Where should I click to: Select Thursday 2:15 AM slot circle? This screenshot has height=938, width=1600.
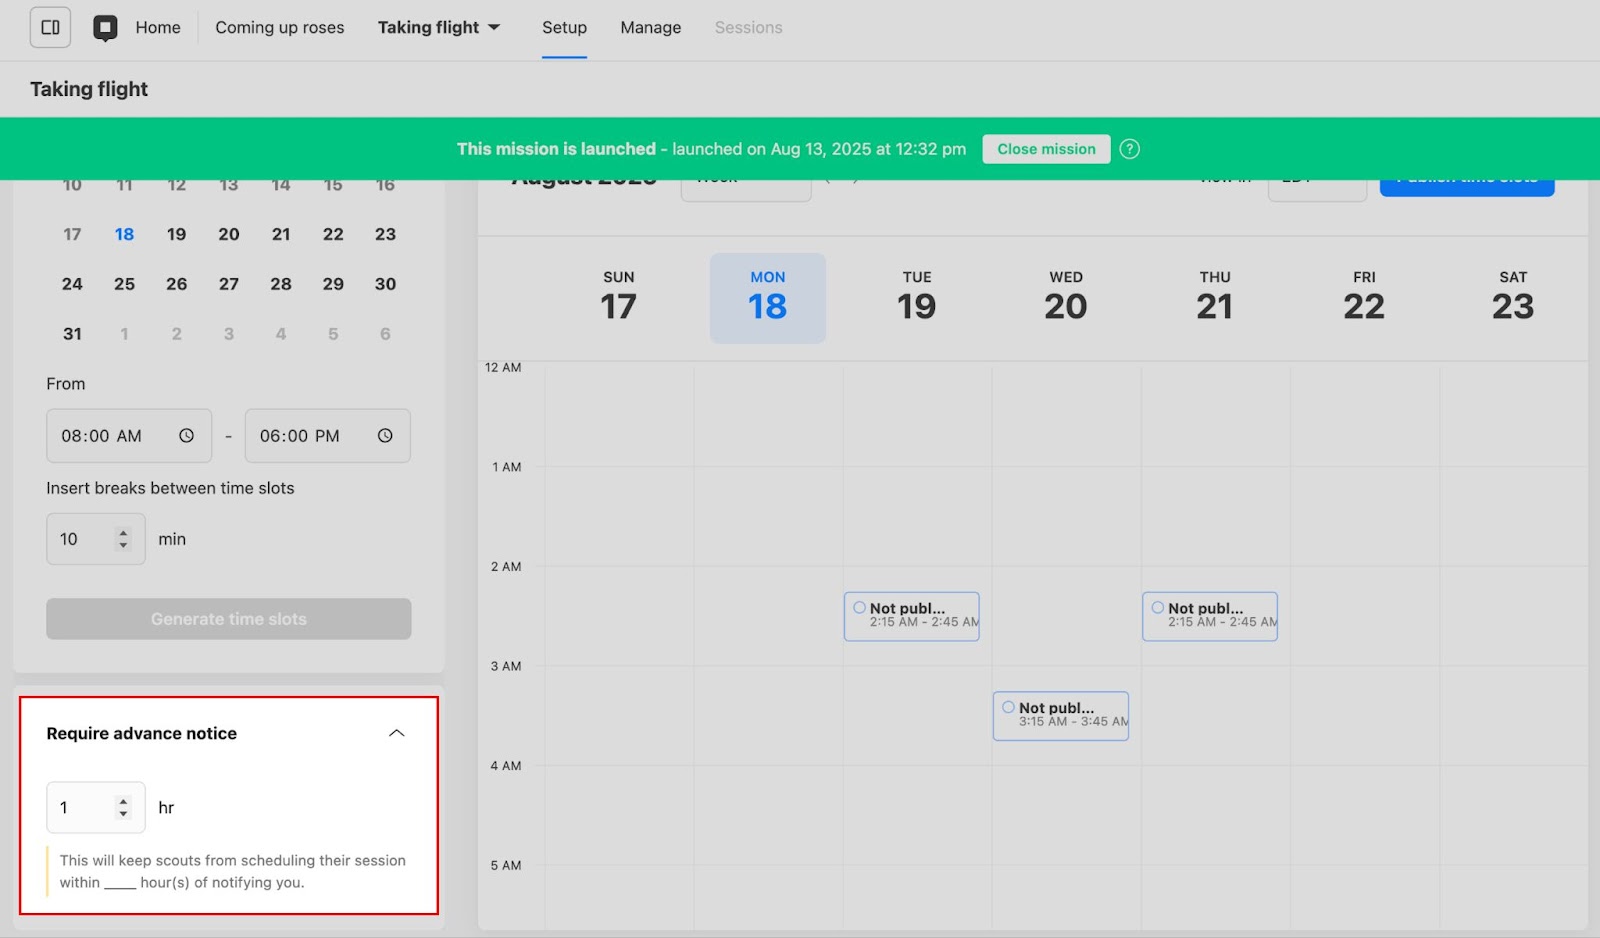[1157, 607]
